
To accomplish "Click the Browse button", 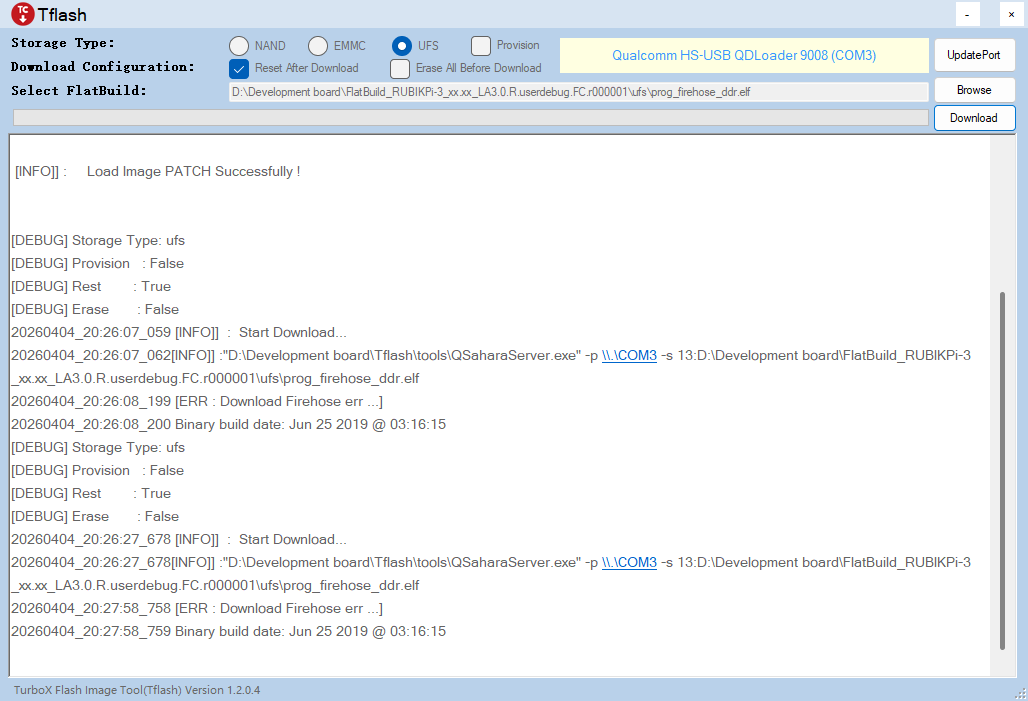I will pyautogui.click(x=974, y=90).
